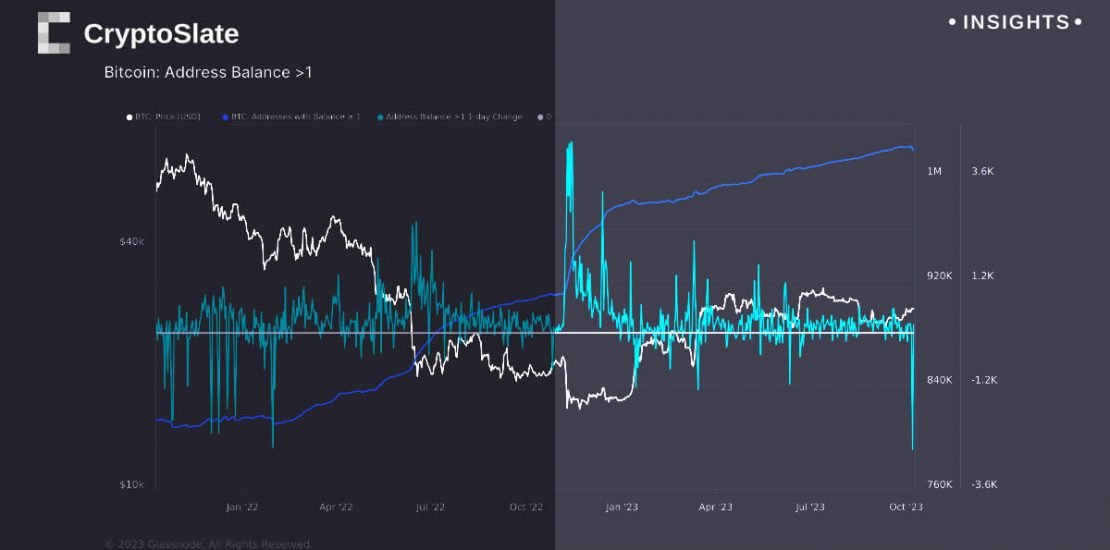Viewport: 1110px width, 550px height.
Task: Click the INSIGHTS label
Action: tap(1015, 22)
